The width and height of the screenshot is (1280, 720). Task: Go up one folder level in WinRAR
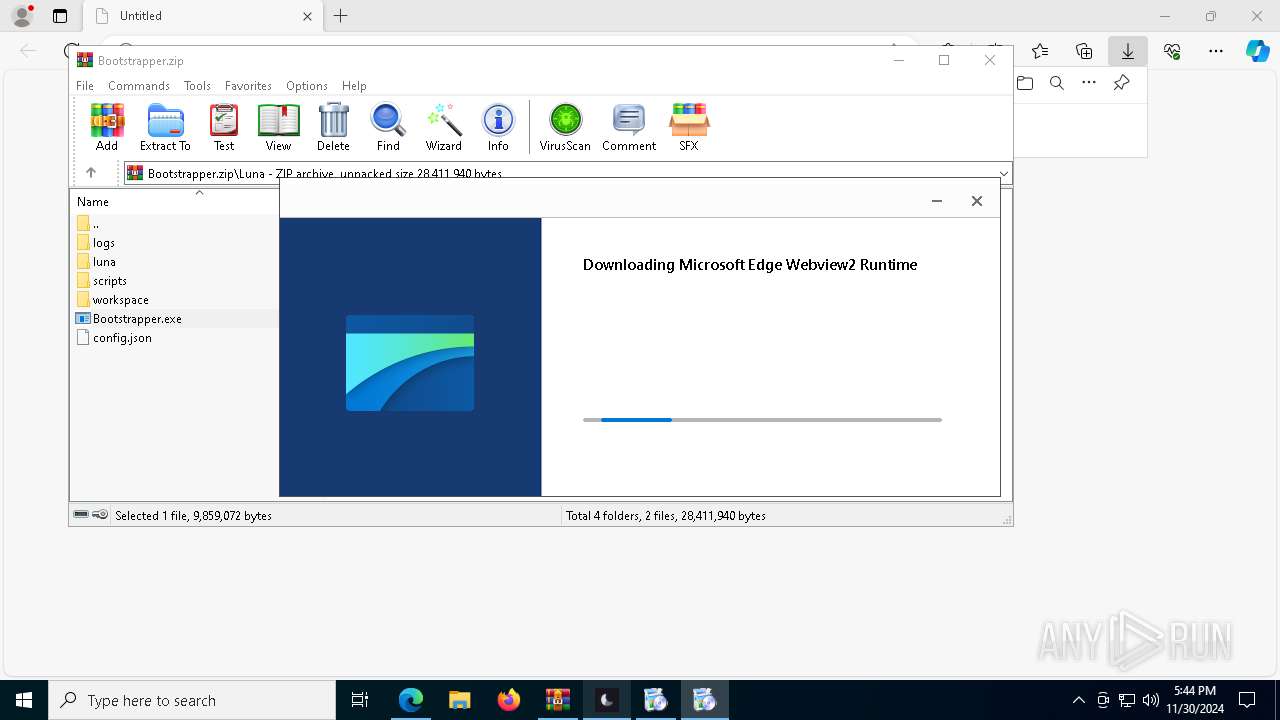point(91,173)
